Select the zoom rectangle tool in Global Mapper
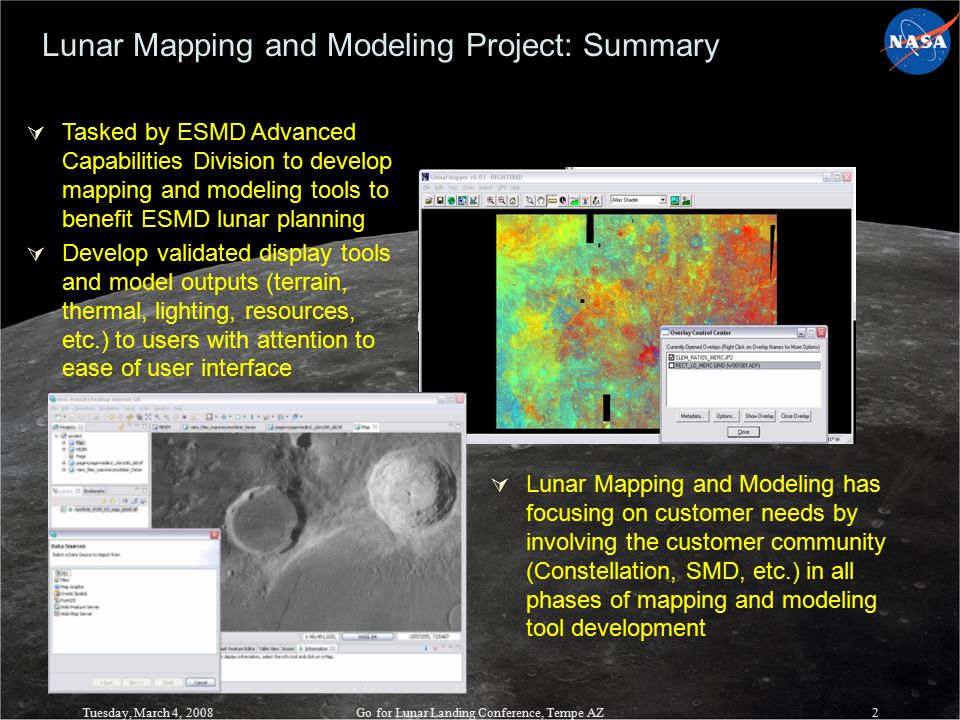The height and width of the screenshot is (720, 960). (x=530, y=201)
